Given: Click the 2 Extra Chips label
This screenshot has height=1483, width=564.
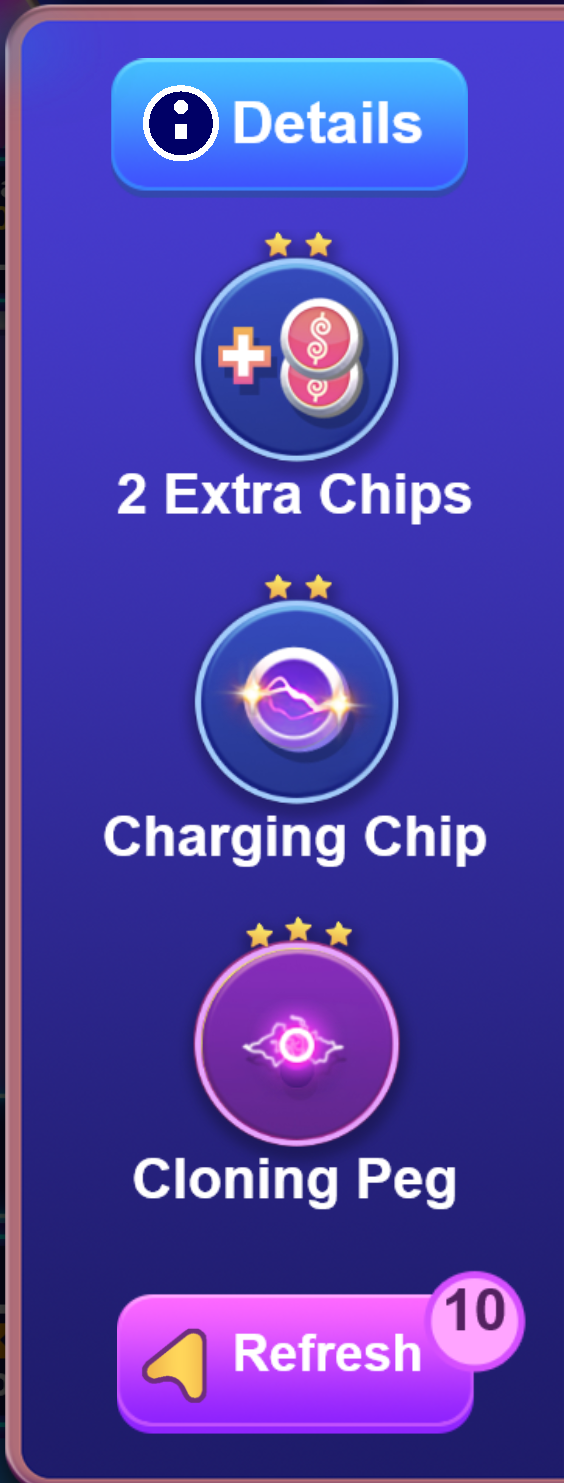Looking at the screenshot, I should pyautogui.click(x=294, y=495).
